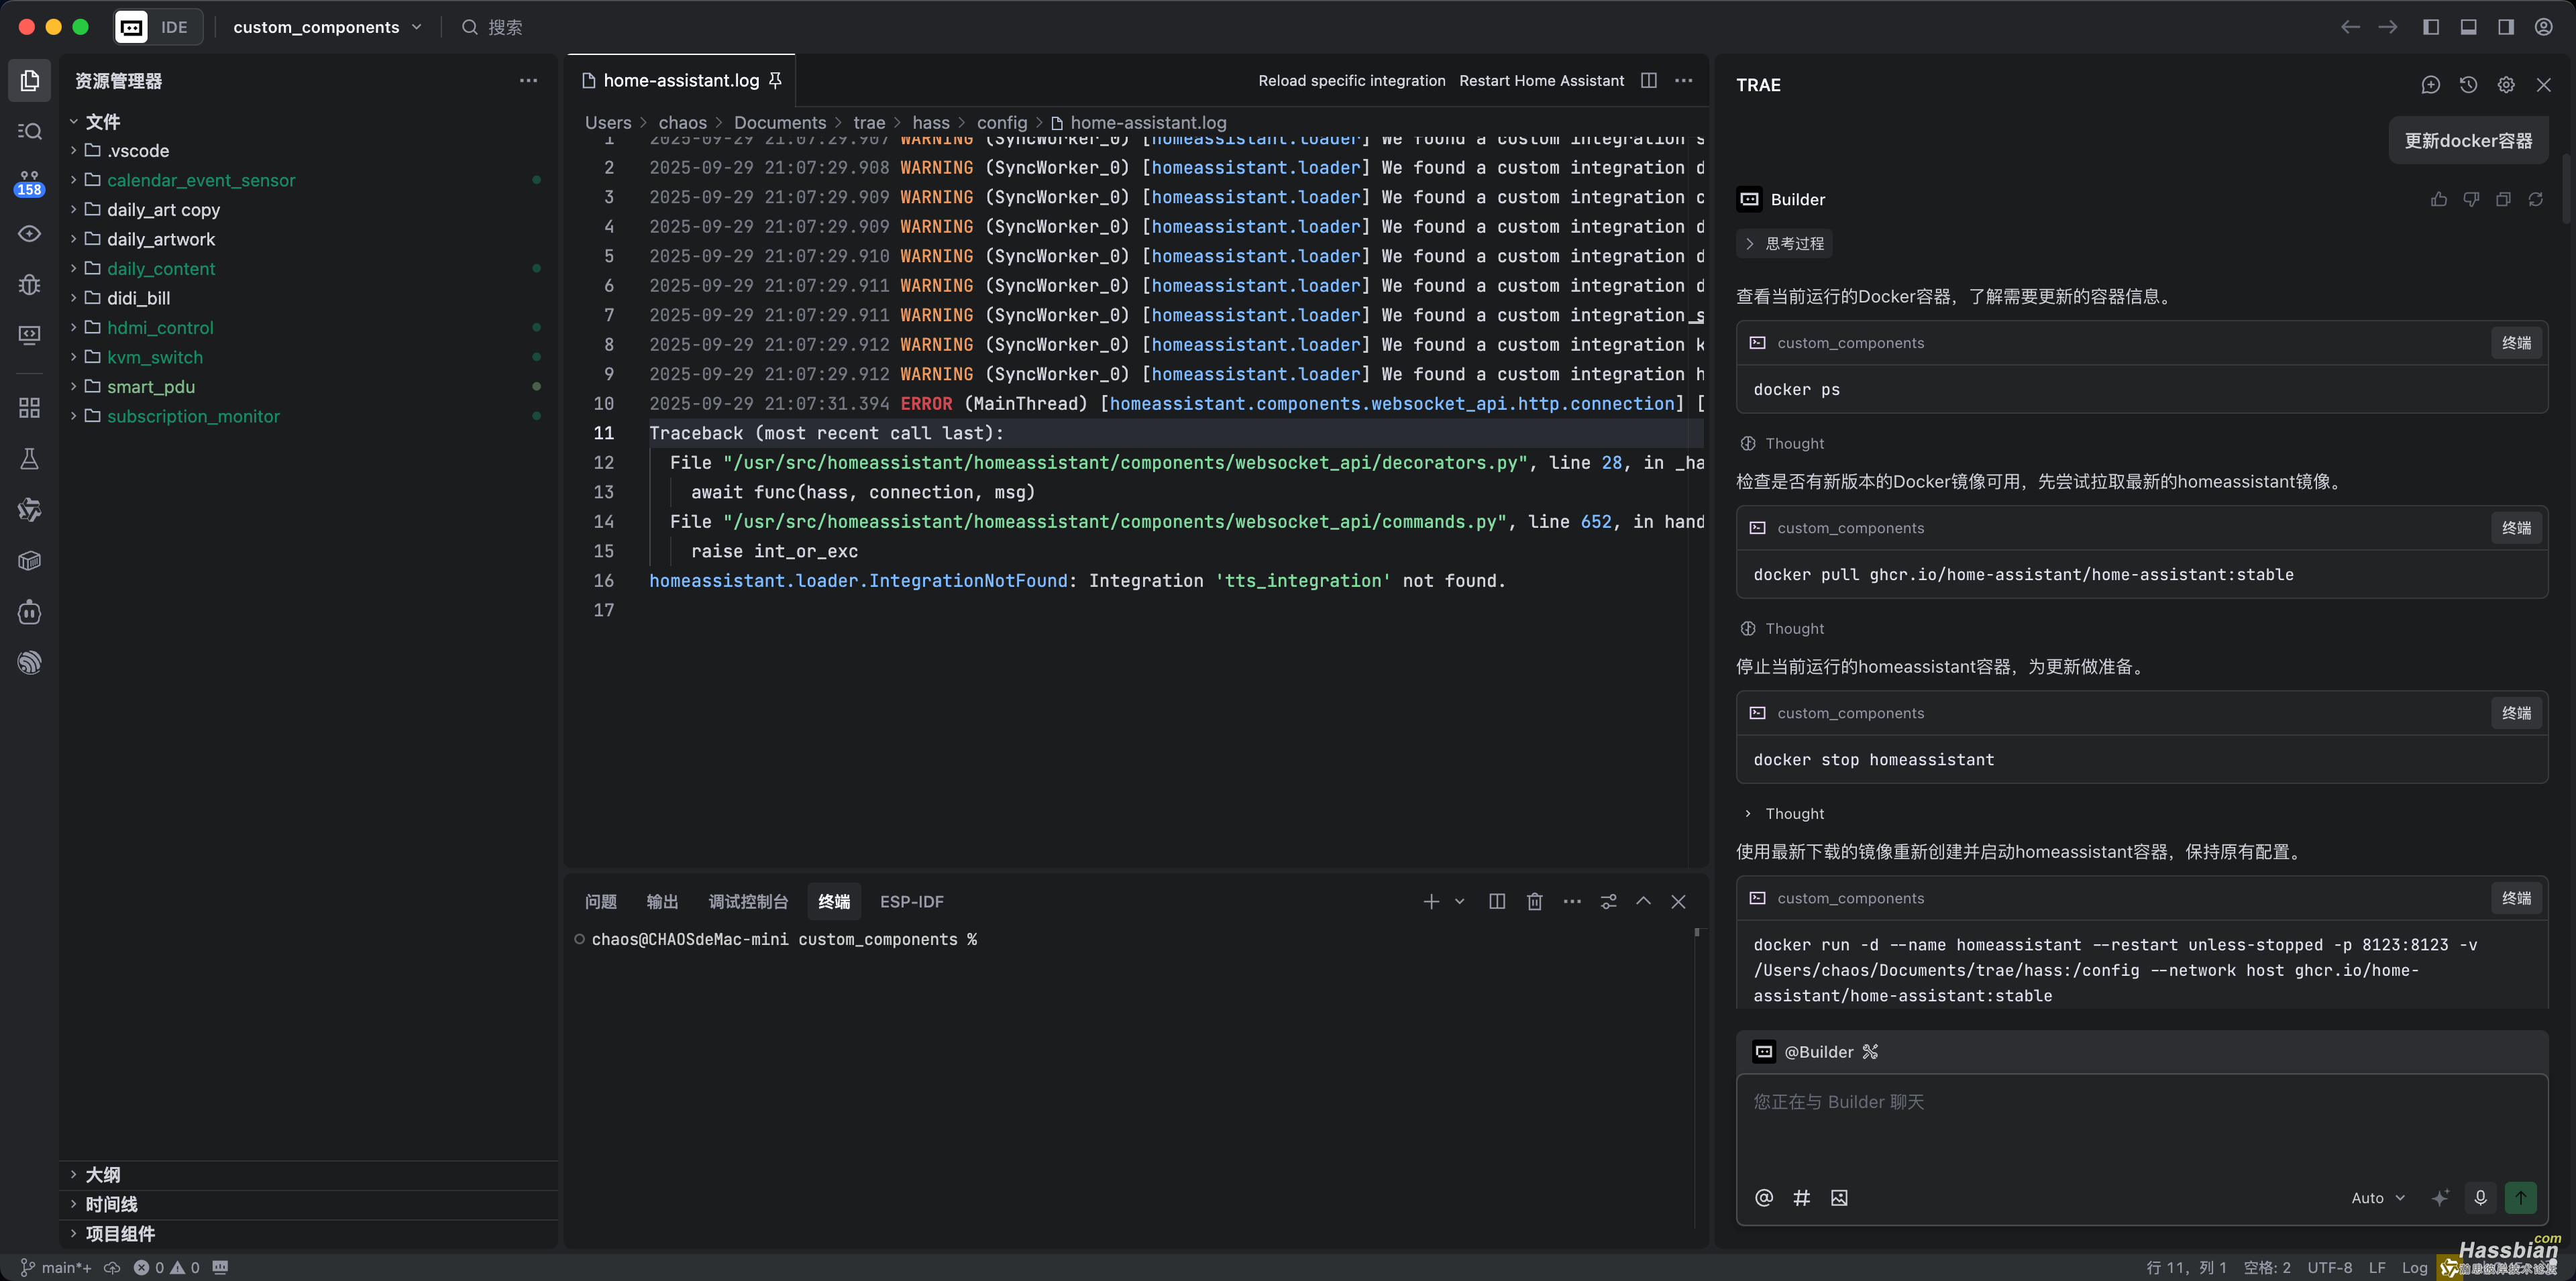Viewport: 2576px width, 1281px height.
Task: Open new terminal profile dropdown arrow
Action: (x=1459, y=901)
